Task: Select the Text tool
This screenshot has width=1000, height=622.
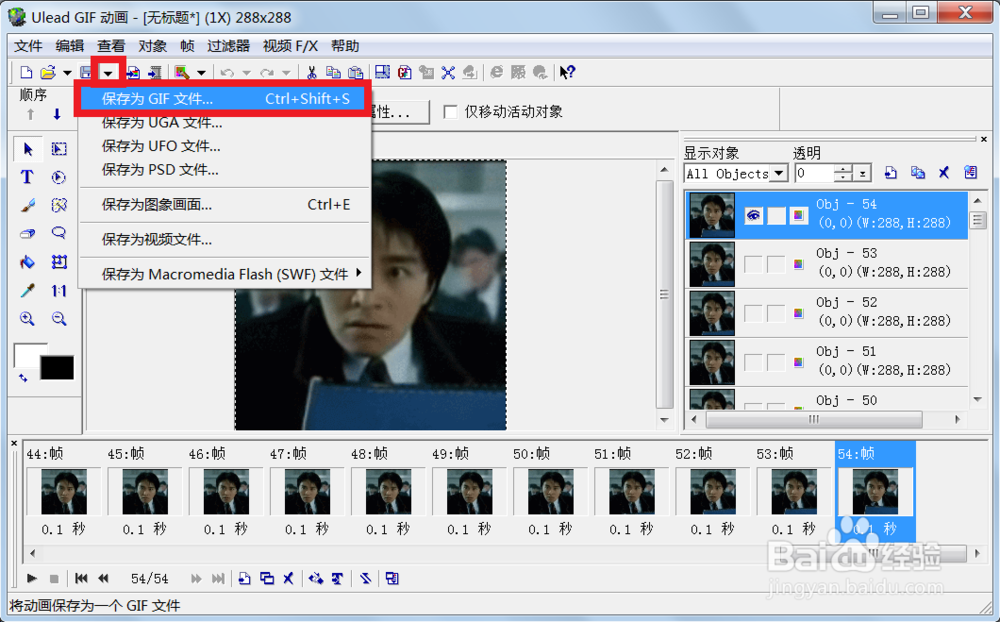Action: point(27,177)
